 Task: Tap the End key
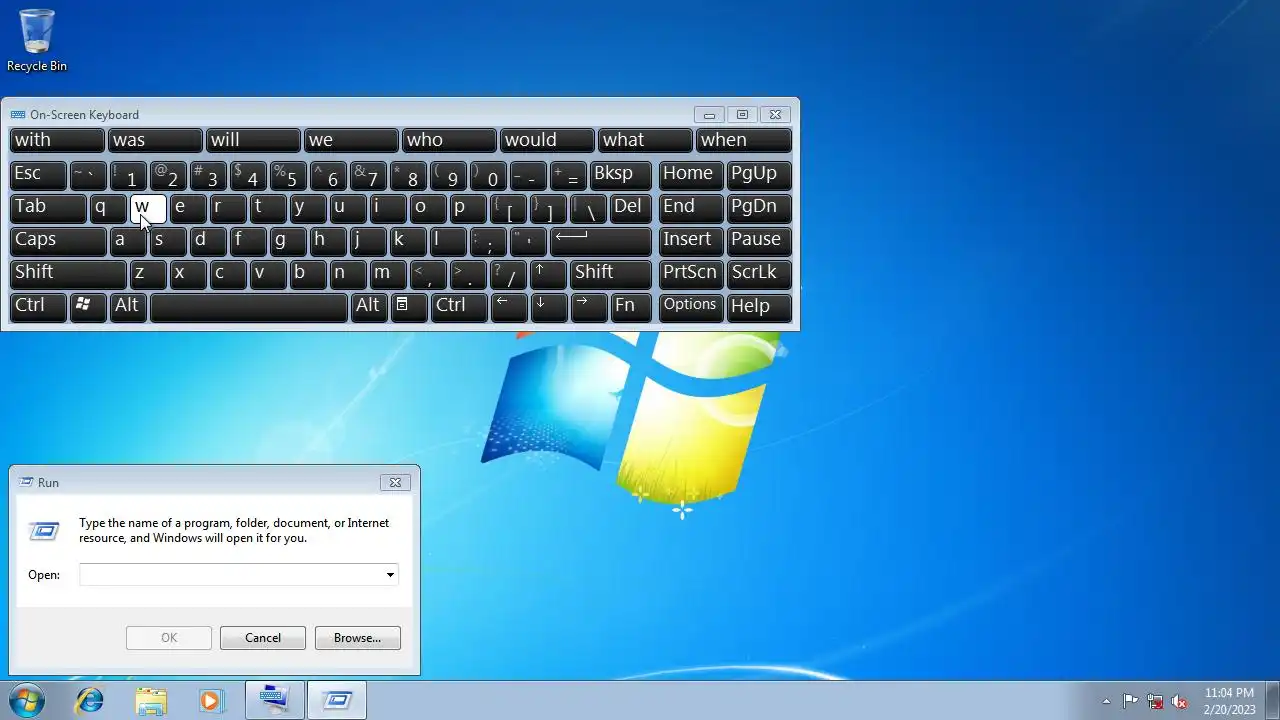tap(691, 207)
